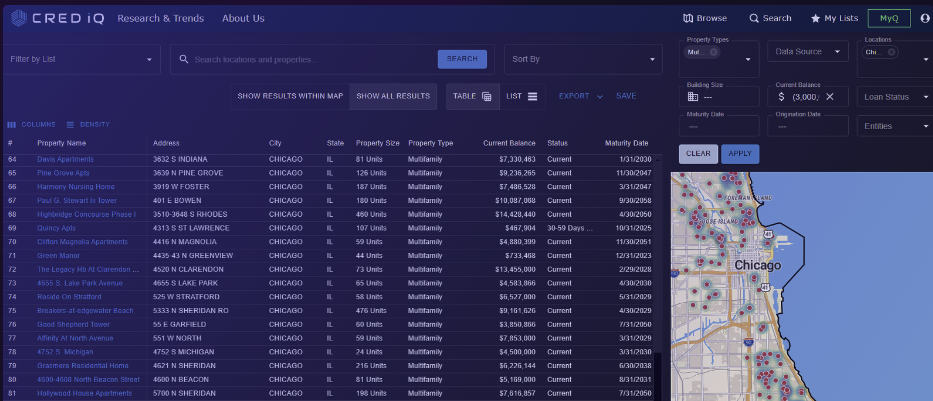Click the CRED iQ logo
Screen dimensions: 933x401
[x=57, y=18]
